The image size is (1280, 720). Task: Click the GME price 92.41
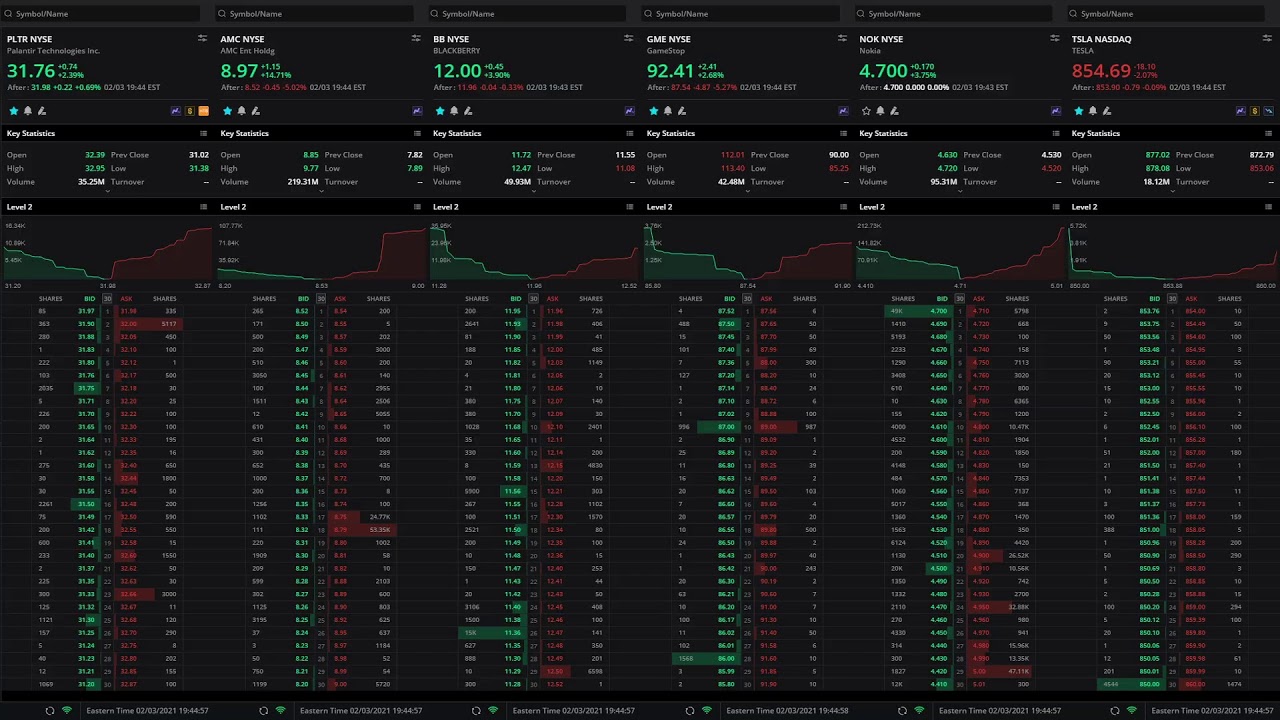[x=670, y=71]
